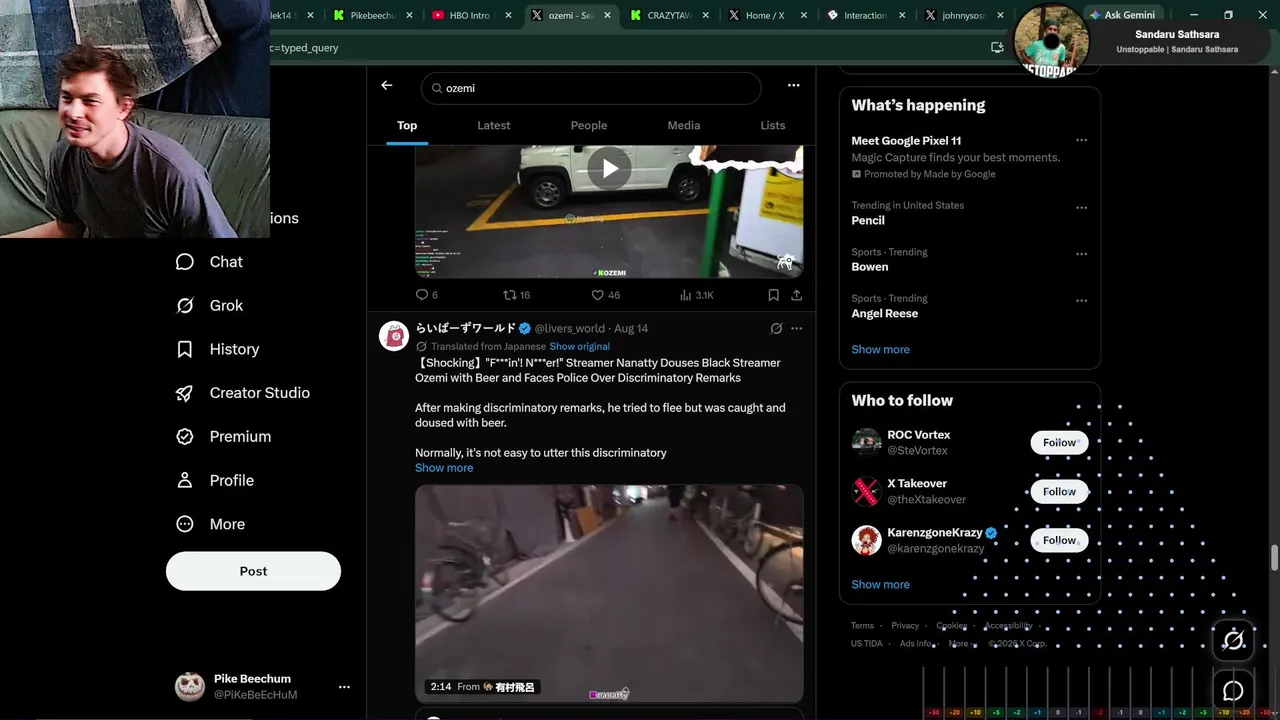Open options for Angel Reese trend
Image resolution: width=1280 pixels, height=720 pixels.
coord(1081,300)
